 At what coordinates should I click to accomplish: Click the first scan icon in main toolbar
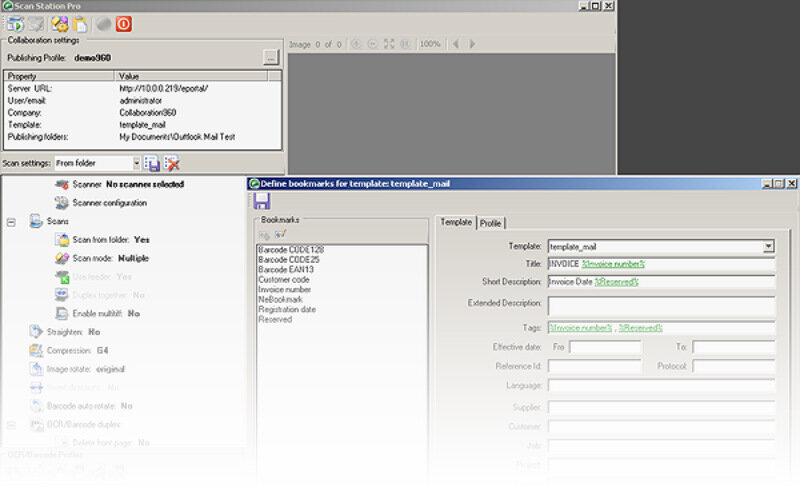tap(14, 24)
